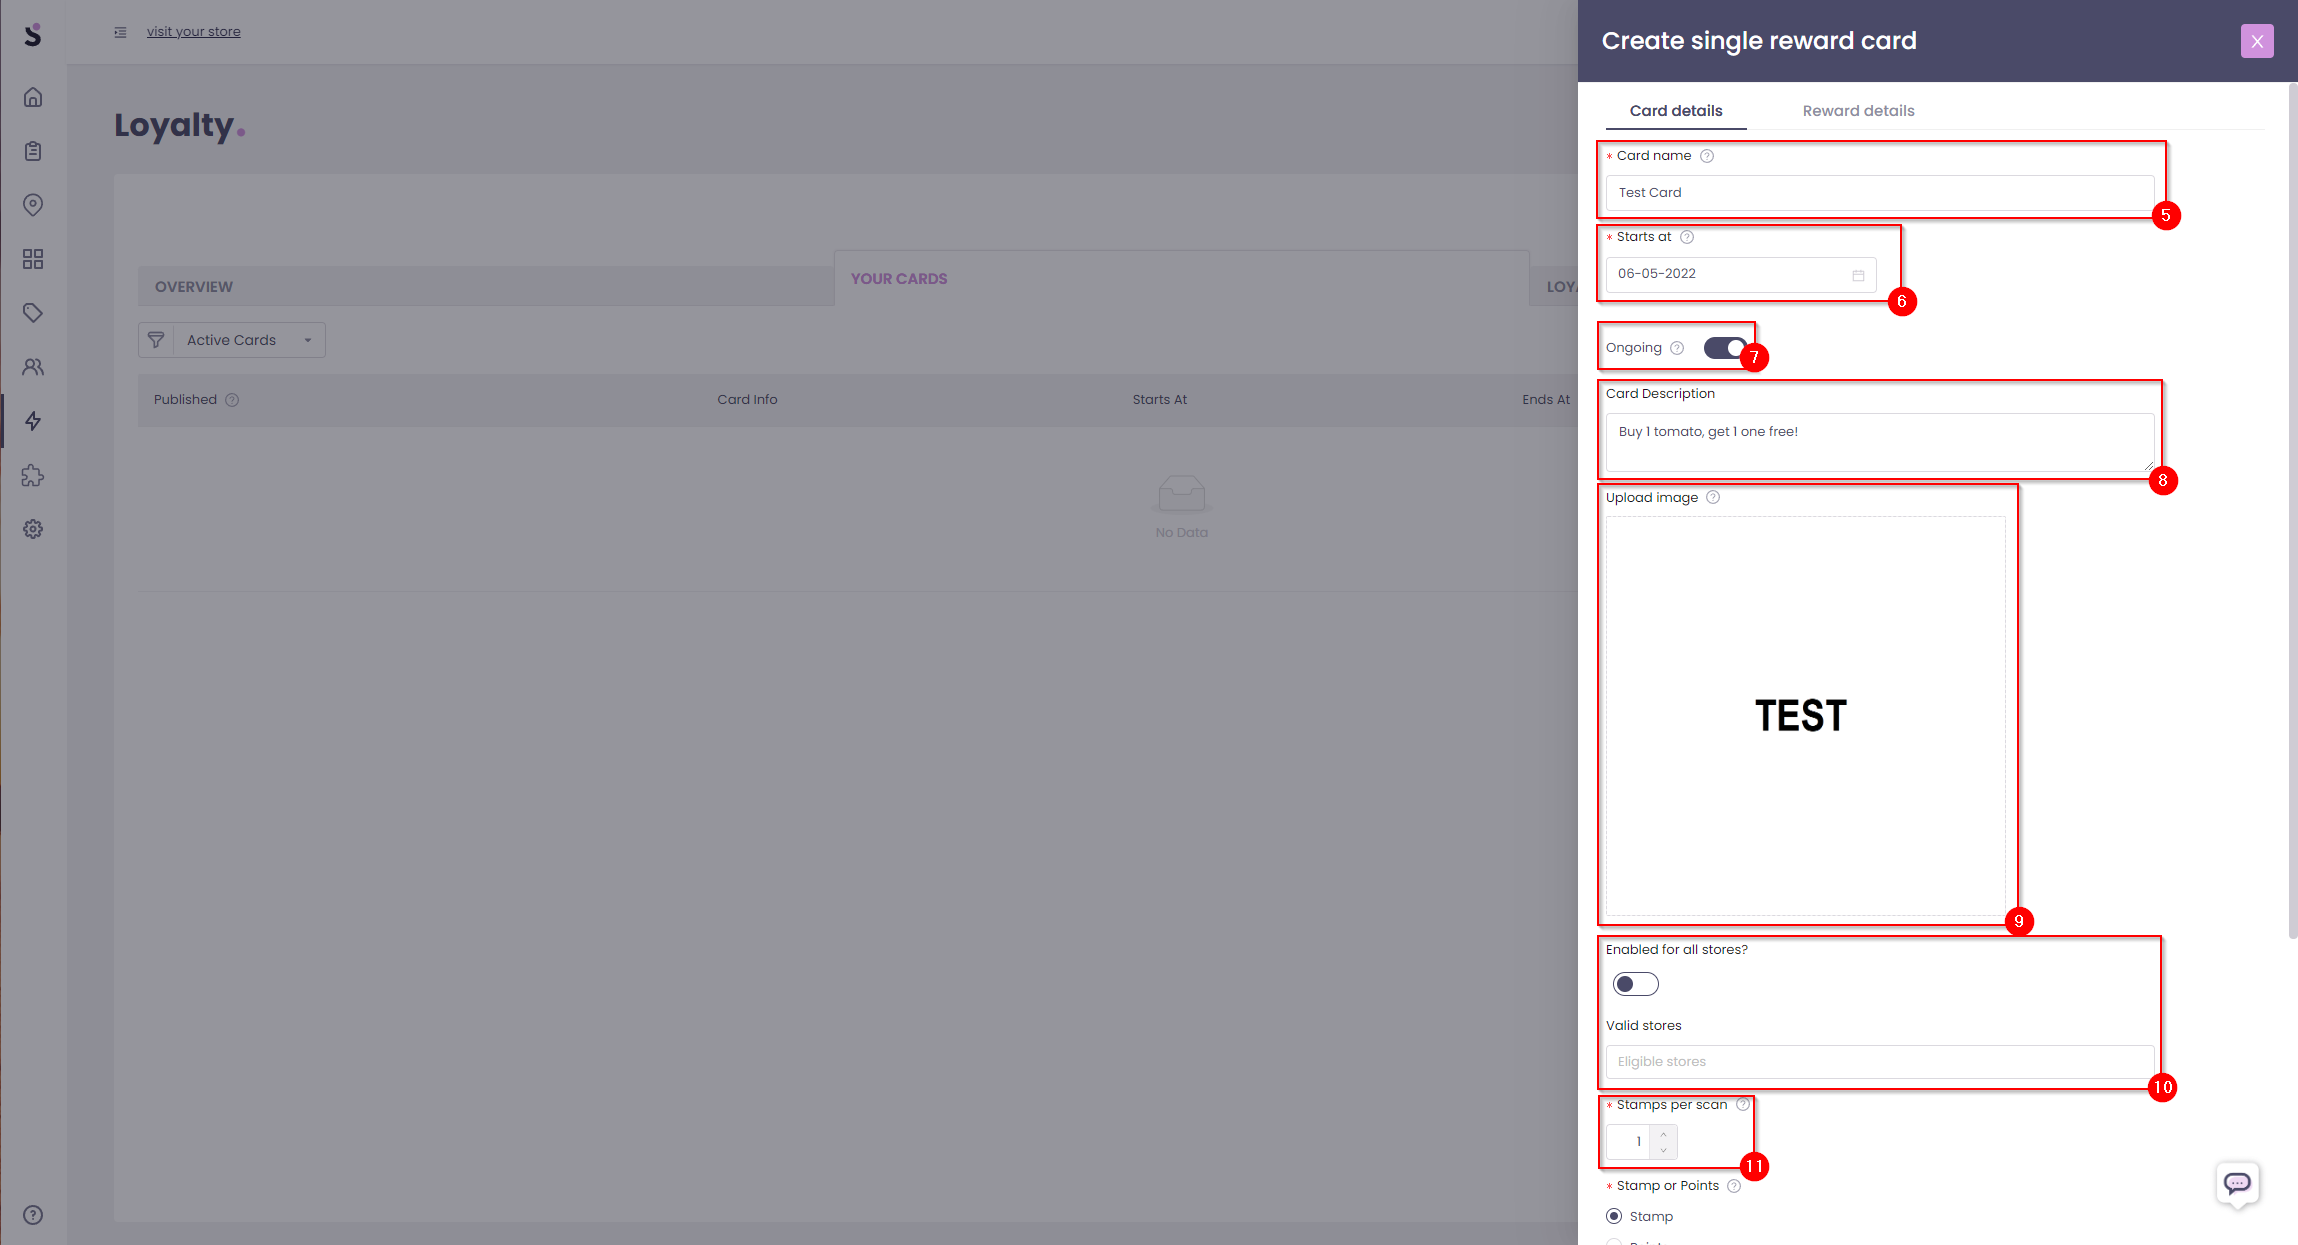Image resolution: width=2298 pixels, height=1245 pixels.
Task: Click the Starts At column header
Action: point(1159,400)
